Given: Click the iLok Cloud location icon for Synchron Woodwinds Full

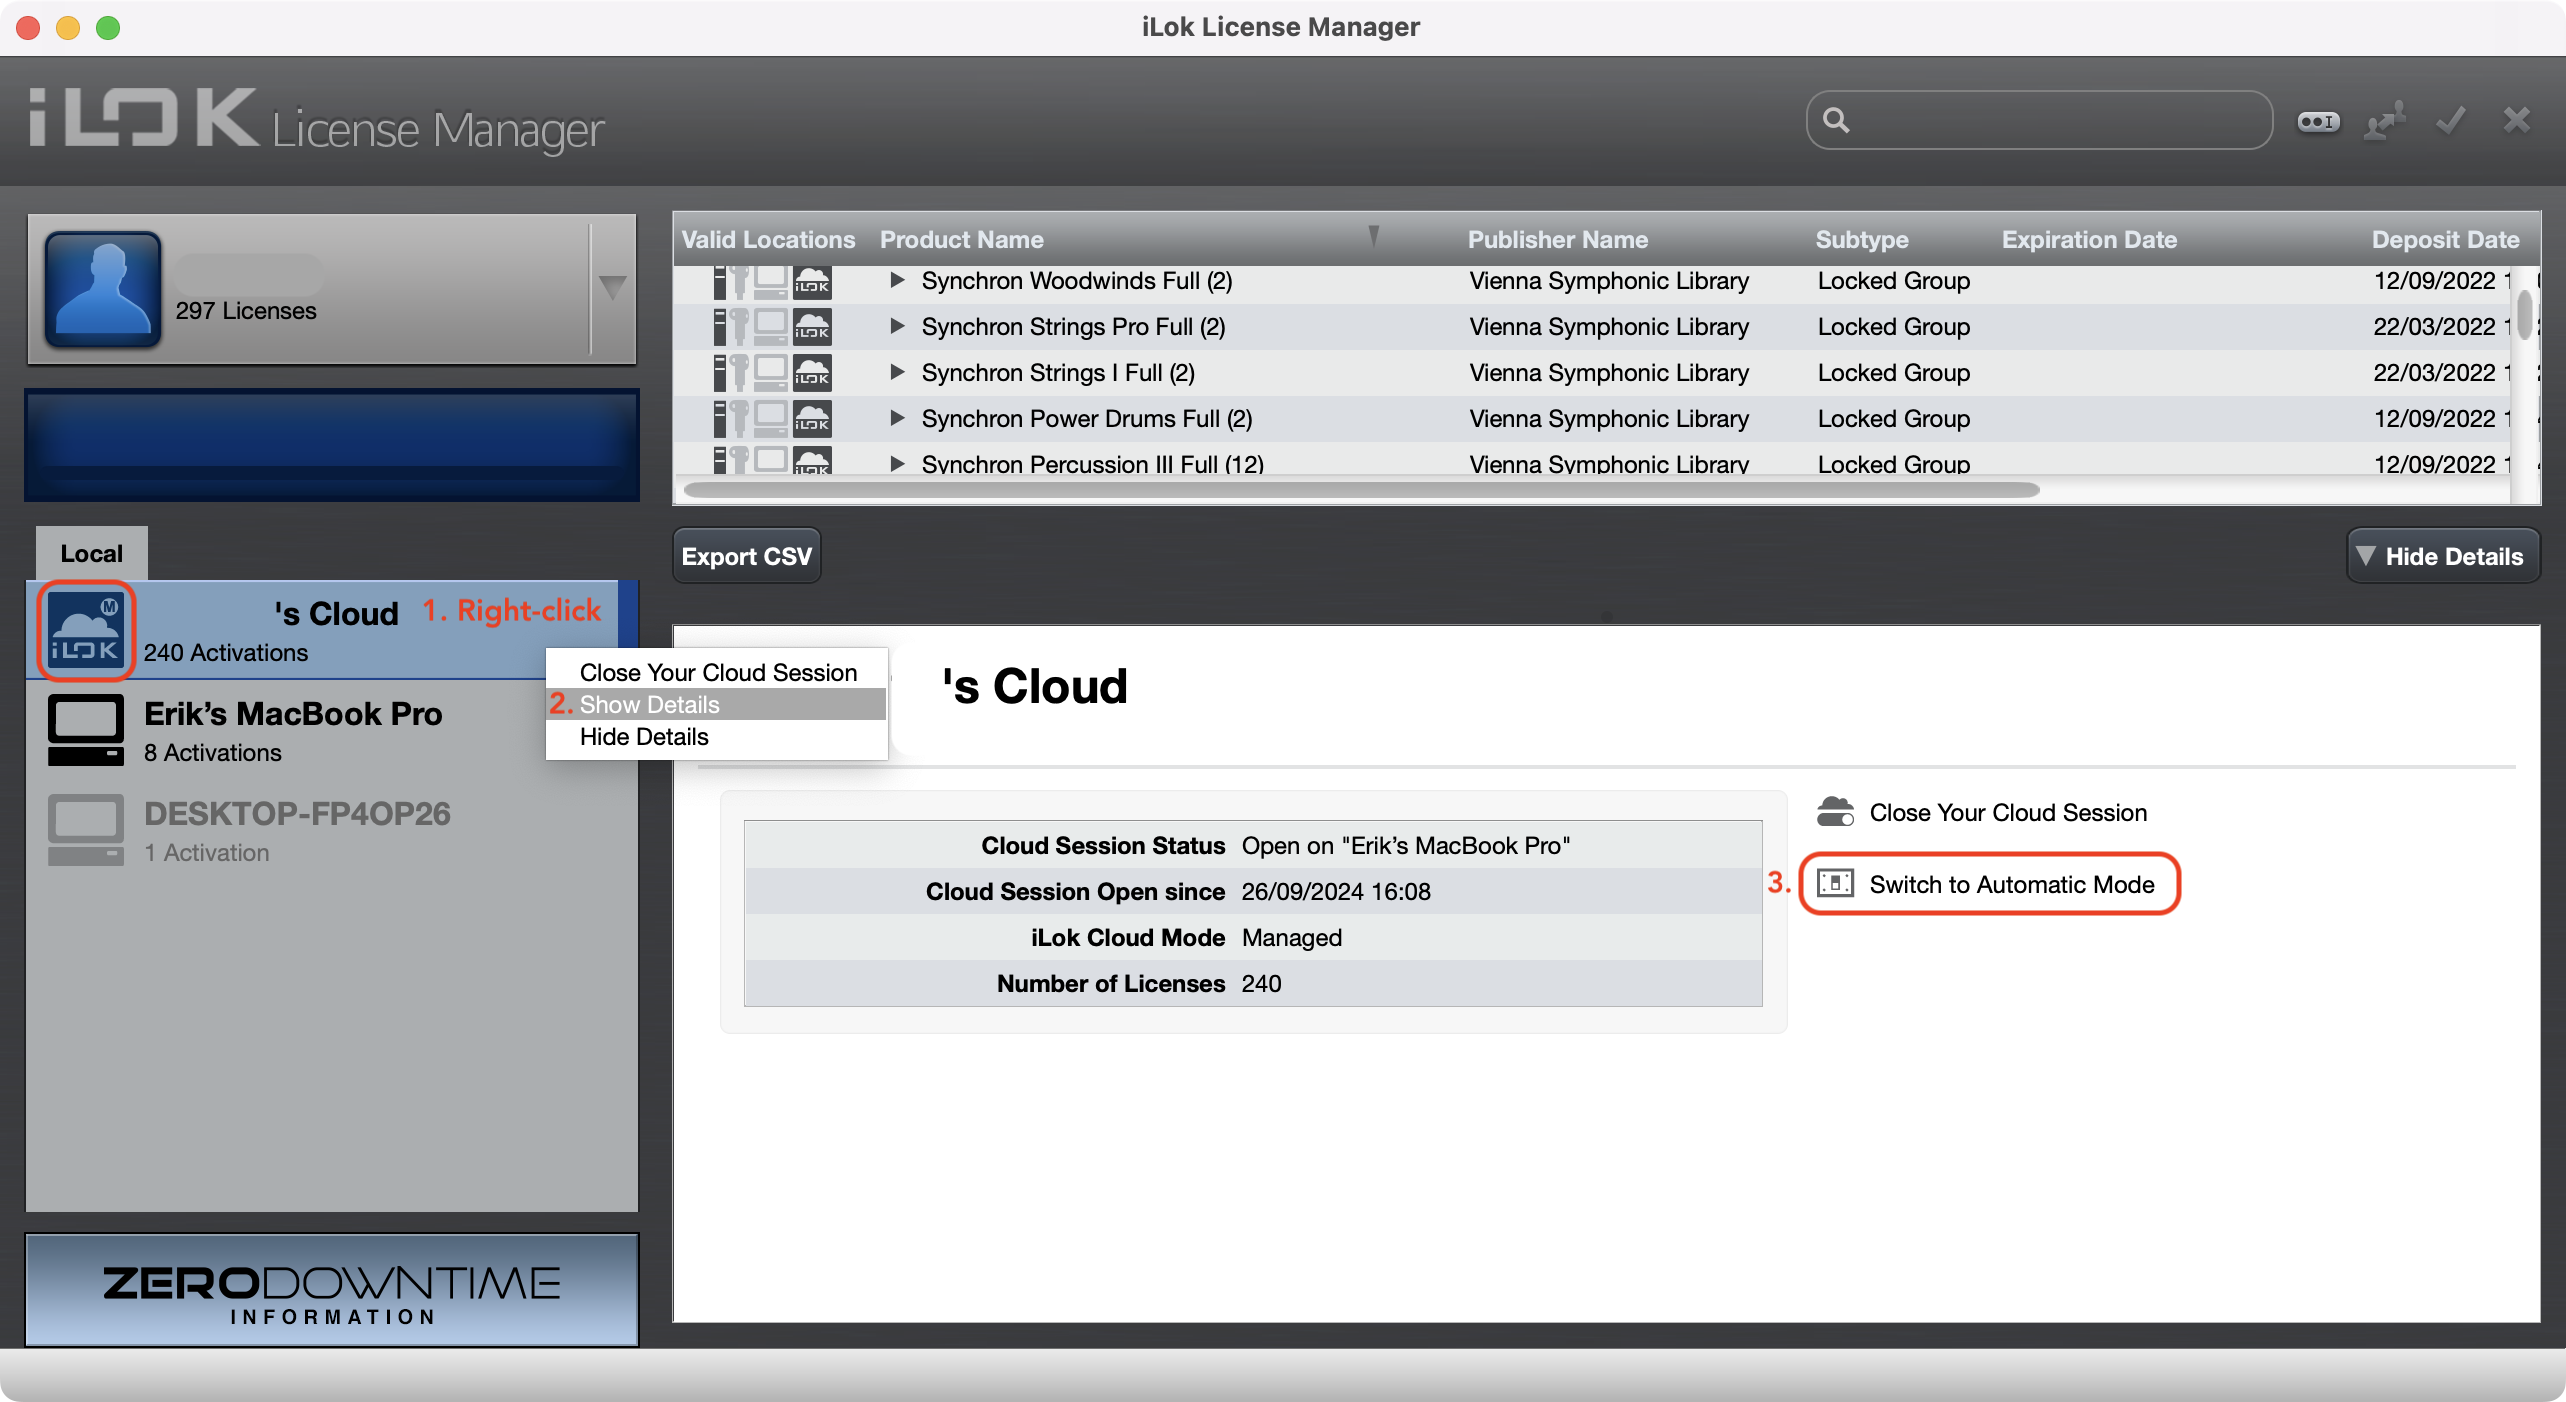Looking at the screenshot, I should click(x=812, y=282).
